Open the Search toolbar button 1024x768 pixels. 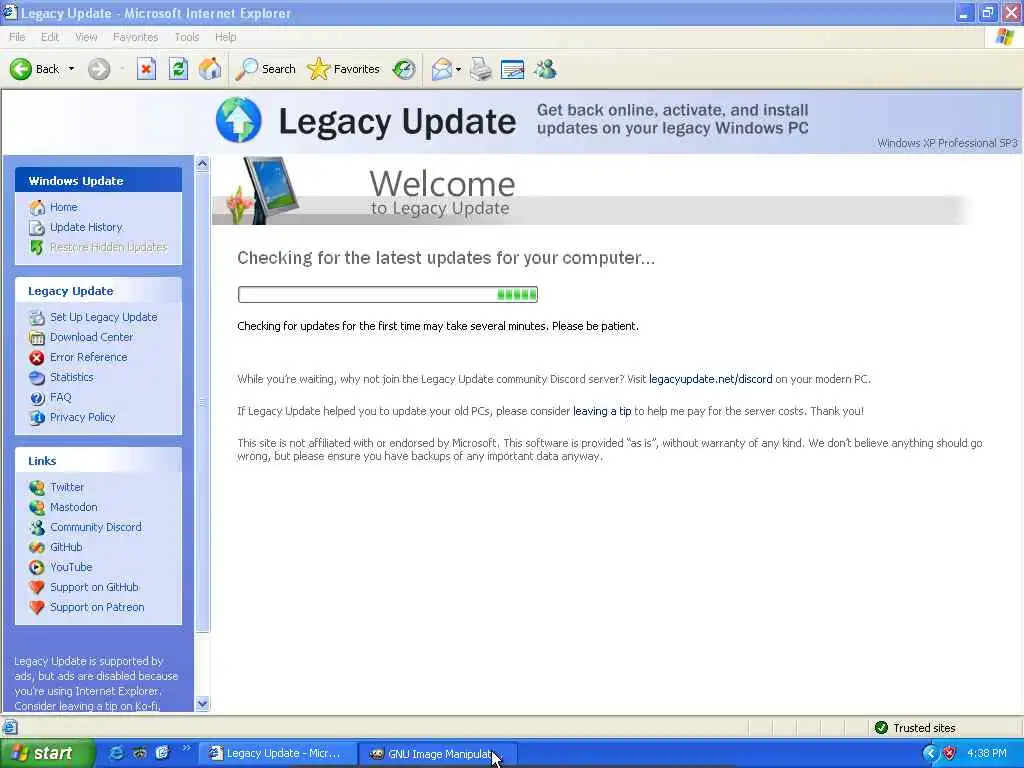pyautogui.click(x=265, y=69)
